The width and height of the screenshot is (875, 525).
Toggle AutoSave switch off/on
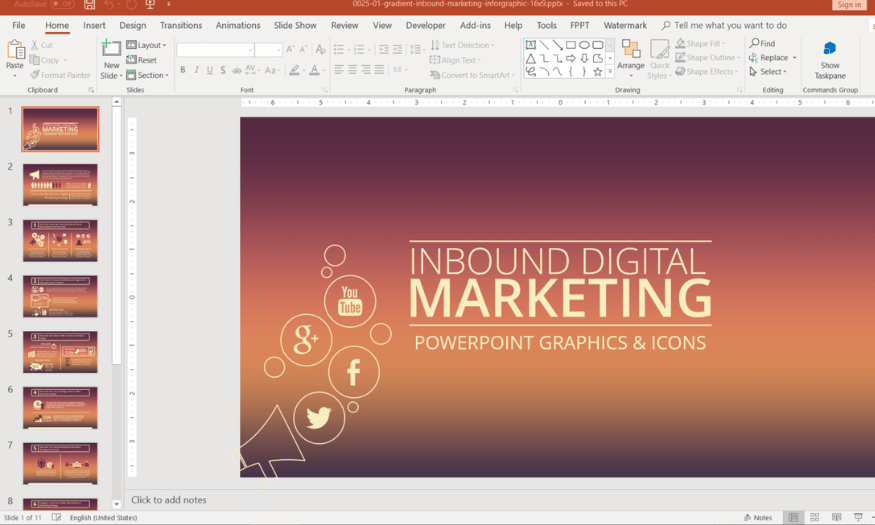point(62,4)
